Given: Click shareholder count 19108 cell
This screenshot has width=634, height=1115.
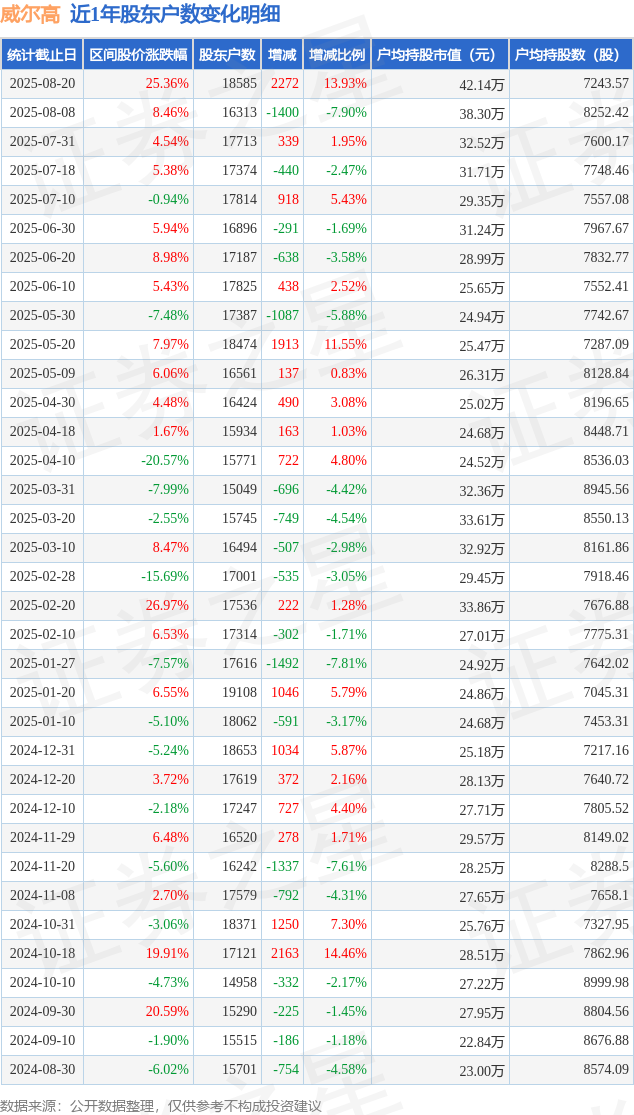Looking at the screenshot, I should click(x=239, y=693).
